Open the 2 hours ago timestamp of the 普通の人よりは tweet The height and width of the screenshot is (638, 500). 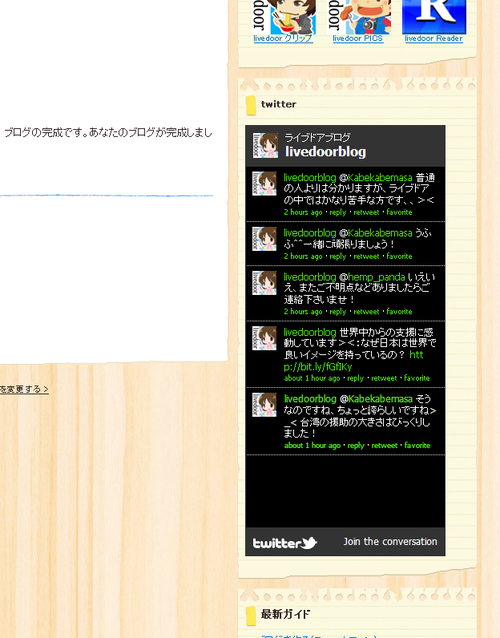pyautogui.click(x=303, y=212)
